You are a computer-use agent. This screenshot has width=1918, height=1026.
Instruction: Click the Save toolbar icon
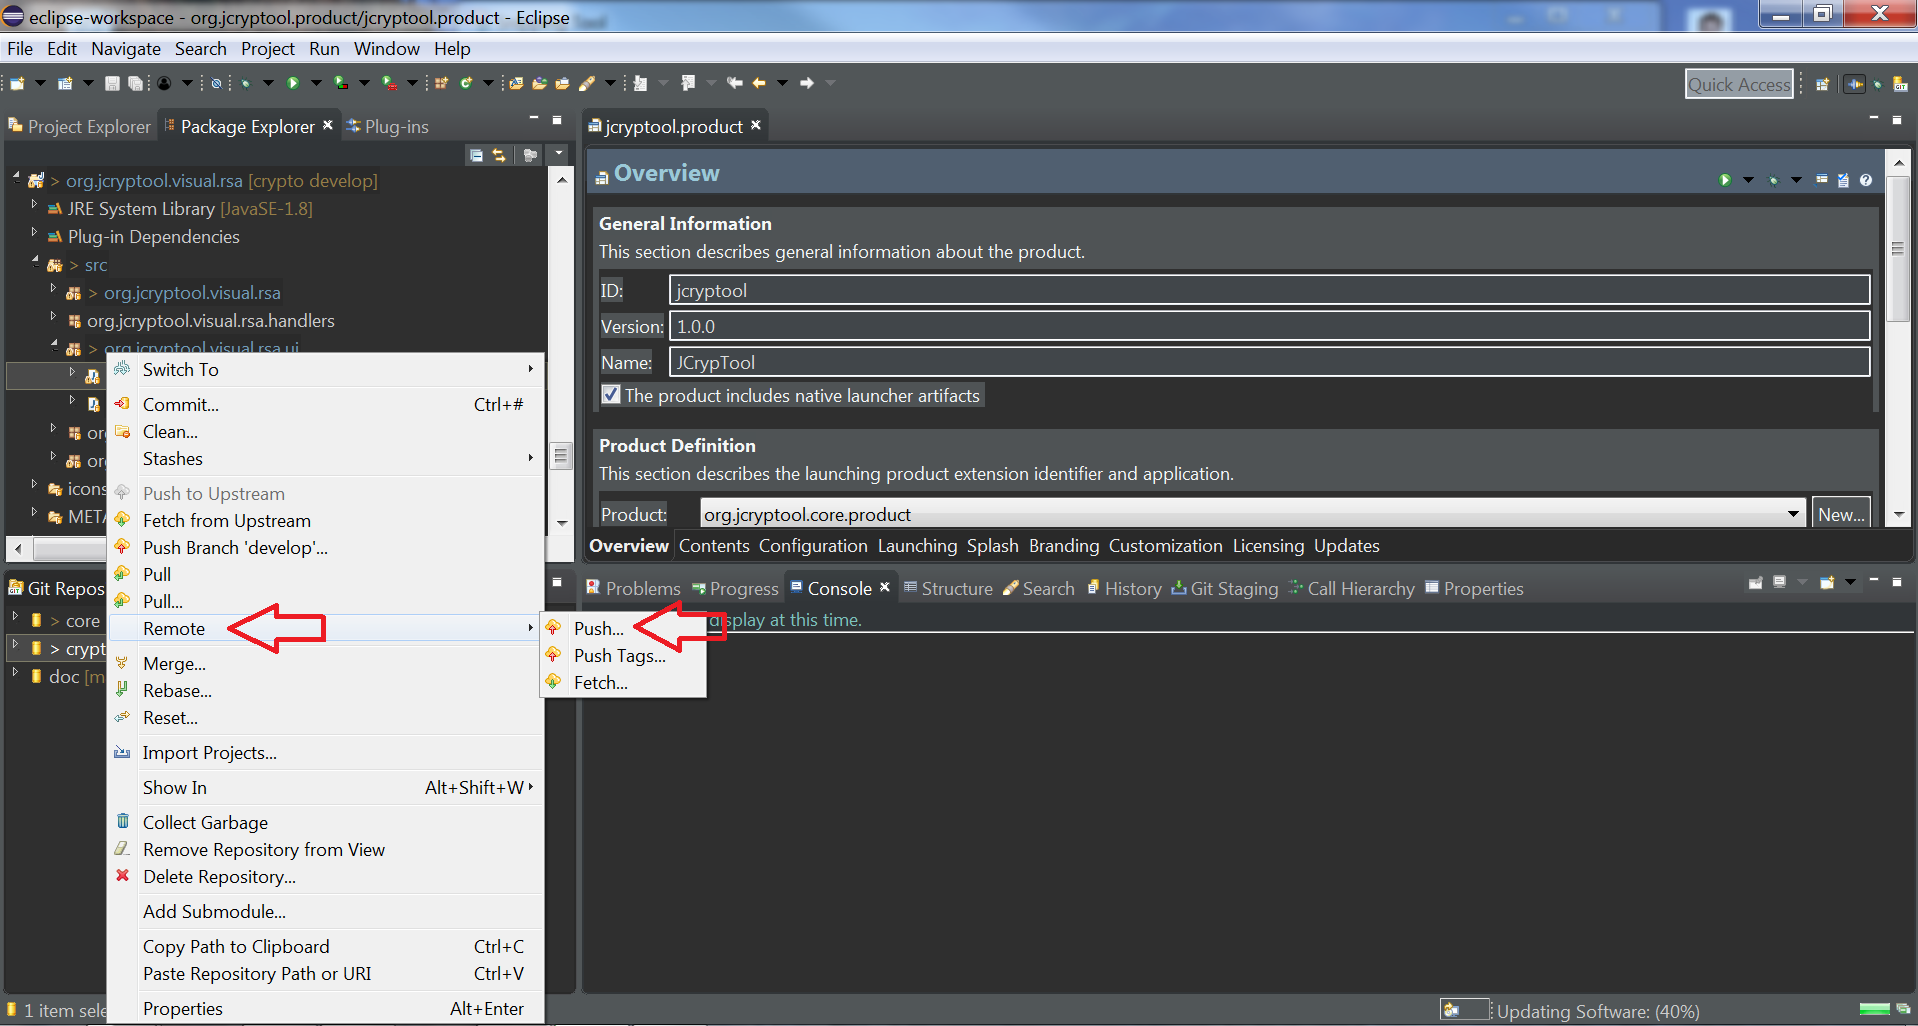click(112, 83)
